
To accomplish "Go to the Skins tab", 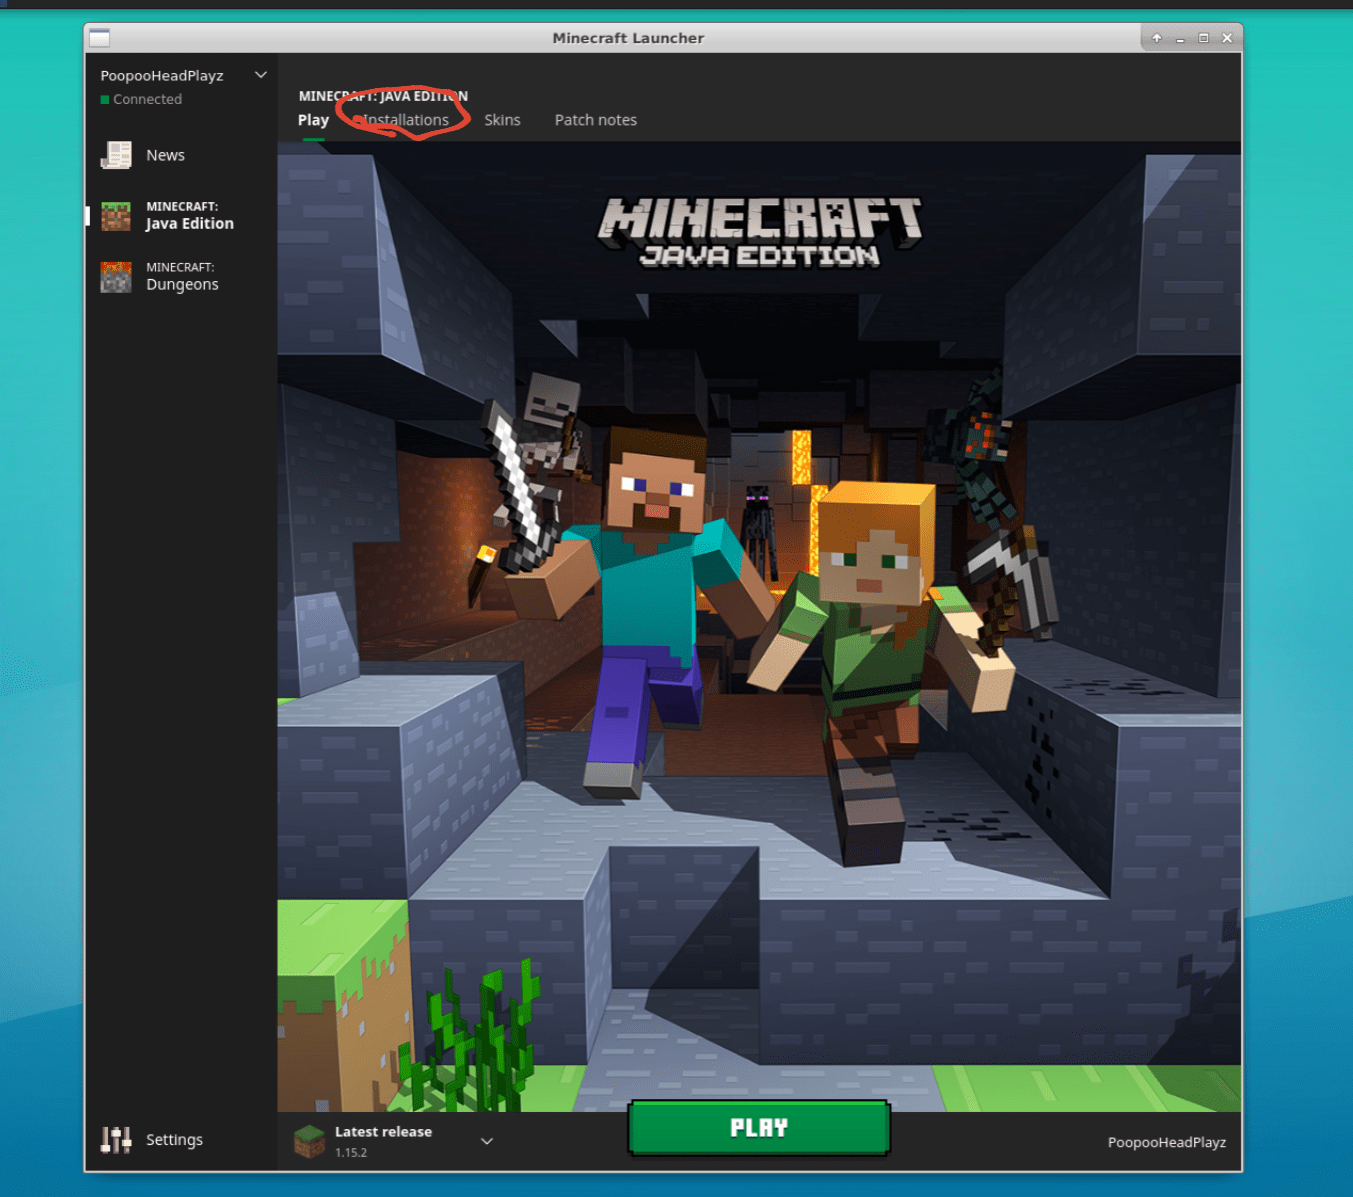I will click(502, 120).
